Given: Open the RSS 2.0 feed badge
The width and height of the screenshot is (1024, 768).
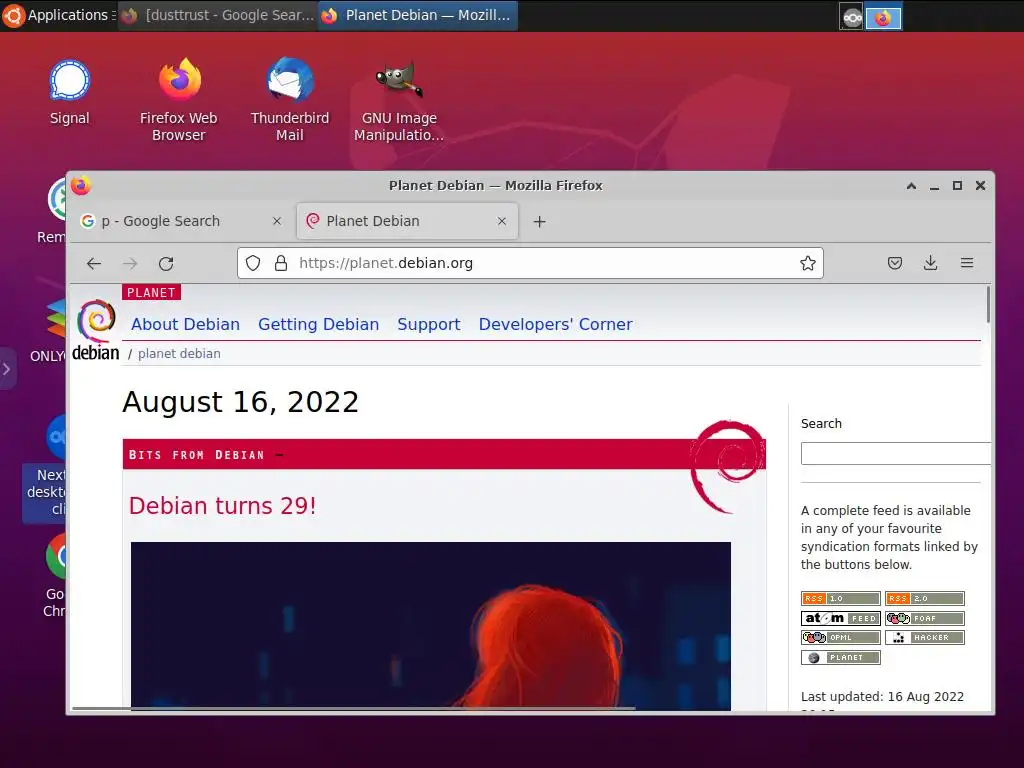Looking at the screenshot, I should [925, 598].
